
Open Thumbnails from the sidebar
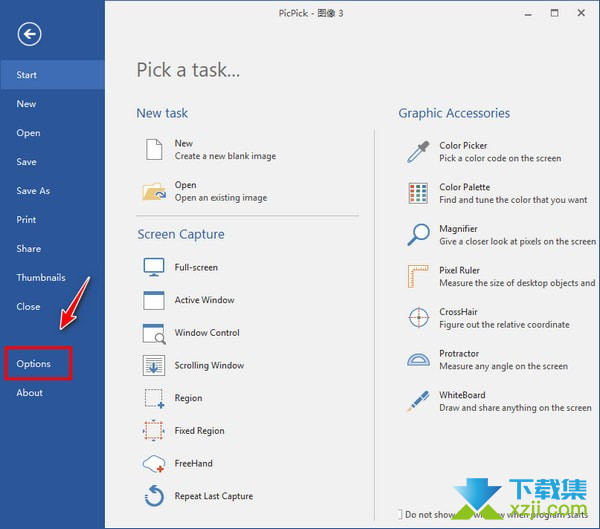pyautogui.click(x=41, y=278)
